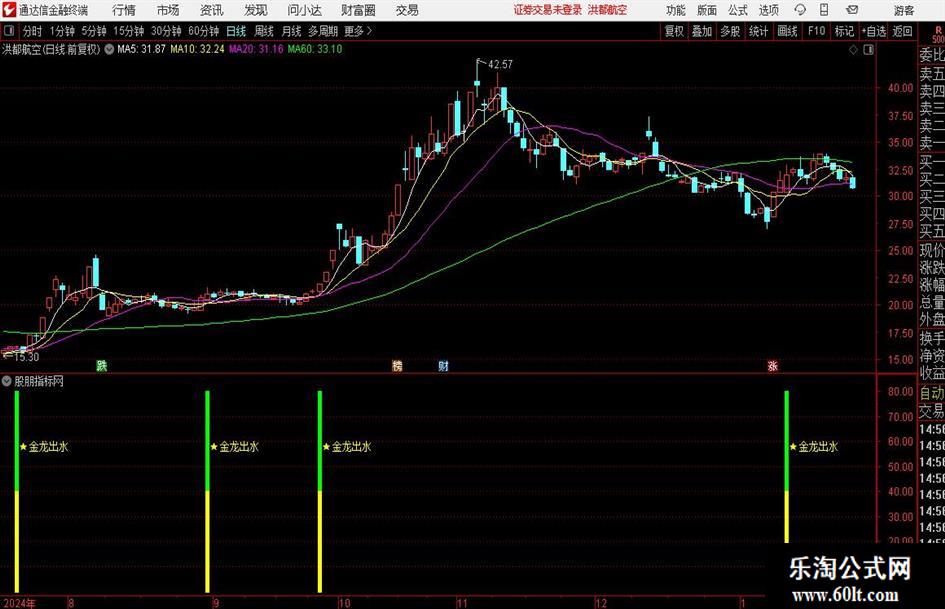Image resolution: width=945 pixels, height=609 pixels.
Task: Click the MA20: 31.16 indicator value
Action: pyautogui.click(x=256, y=49)
